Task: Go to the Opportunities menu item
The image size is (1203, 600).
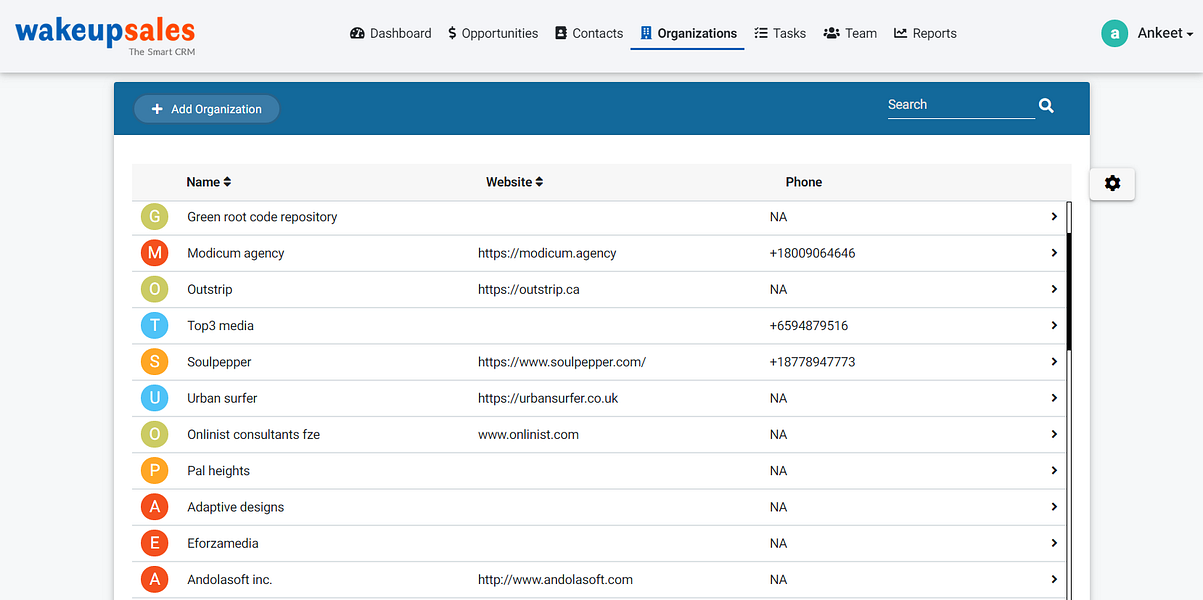Action: (x=493, y=33)
